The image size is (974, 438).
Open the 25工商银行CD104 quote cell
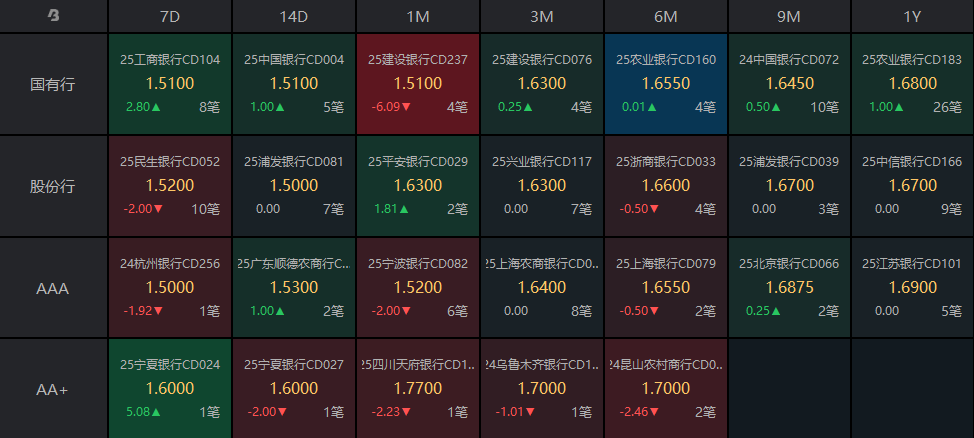click(170, 84)
